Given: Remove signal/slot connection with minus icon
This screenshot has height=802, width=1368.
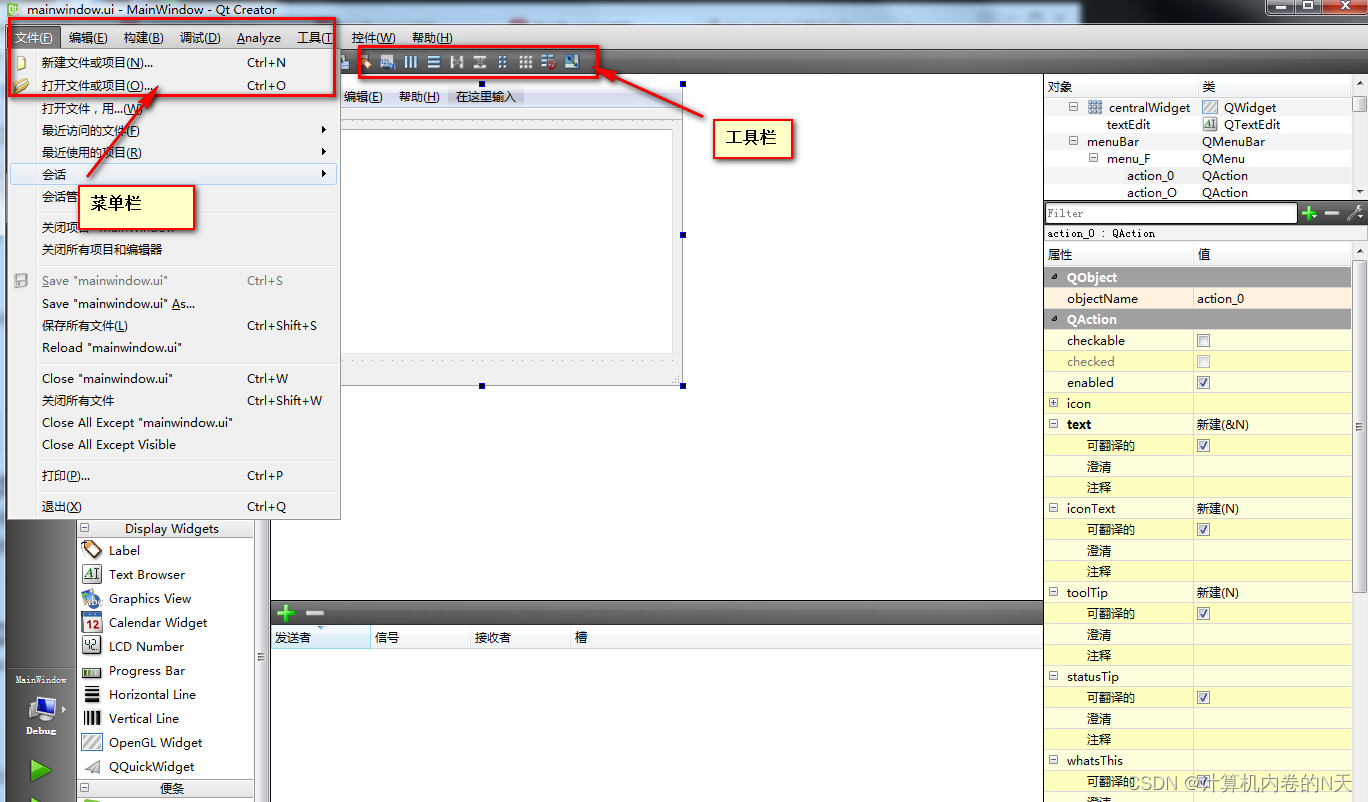Looking at the screenshot, I should (x=314, y=612).
